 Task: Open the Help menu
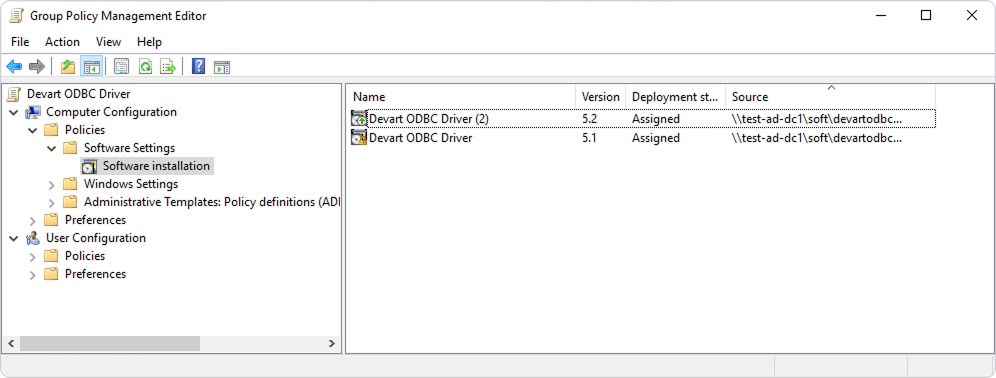tap(149, 42)
